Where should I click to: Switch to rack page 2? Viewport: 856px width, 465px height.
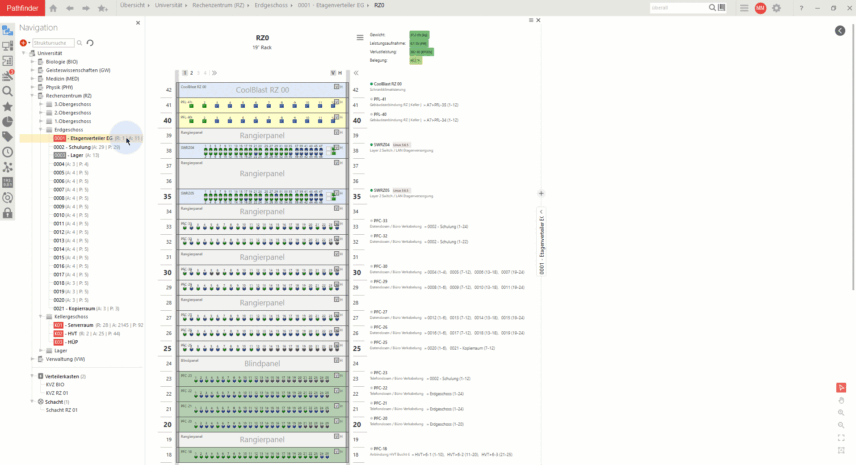pos(193,73)
